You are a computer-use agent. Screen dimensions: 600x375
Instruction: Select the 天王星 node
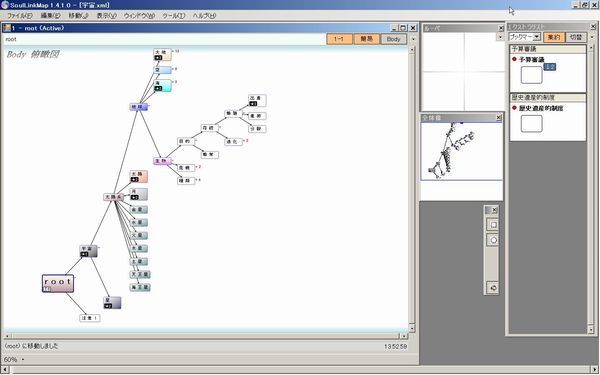pos(140,275)
